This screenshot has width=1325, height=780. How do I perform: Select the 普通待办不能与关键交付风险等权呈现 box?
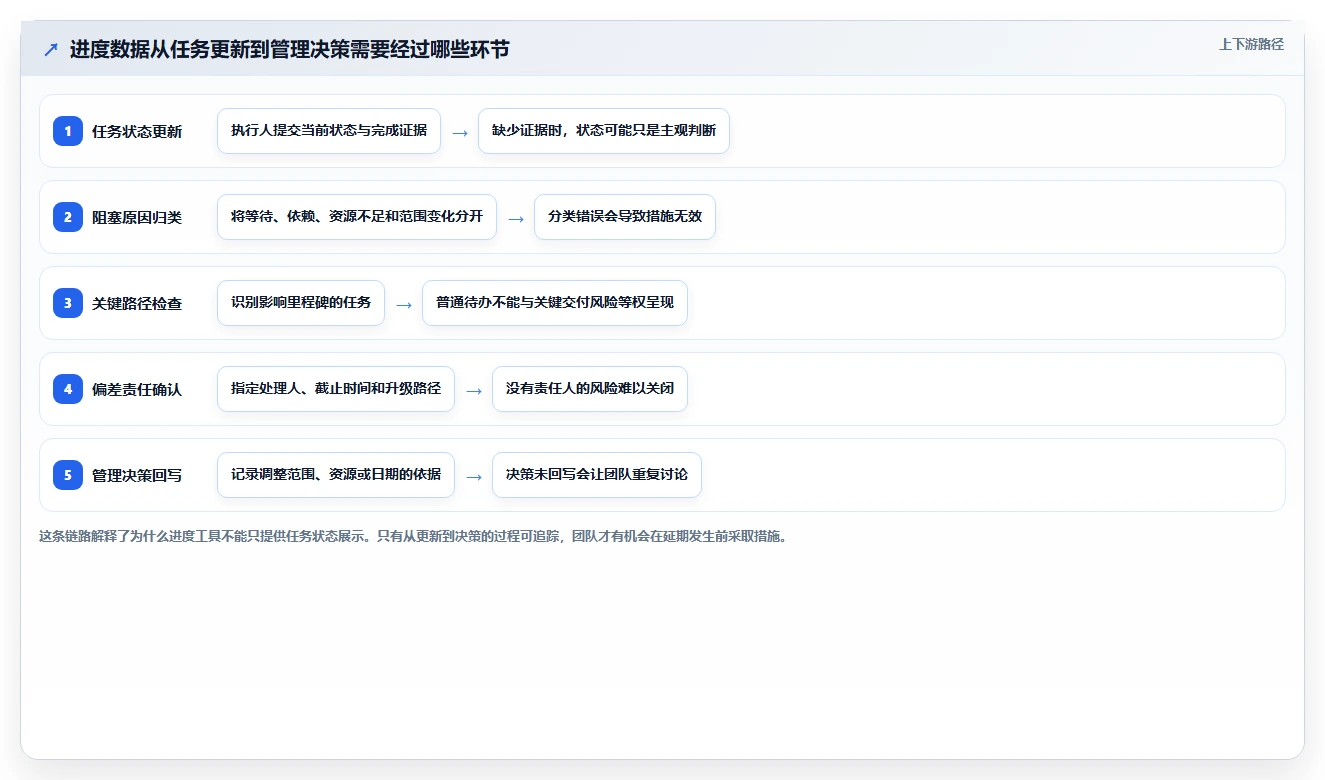[555, 303]
